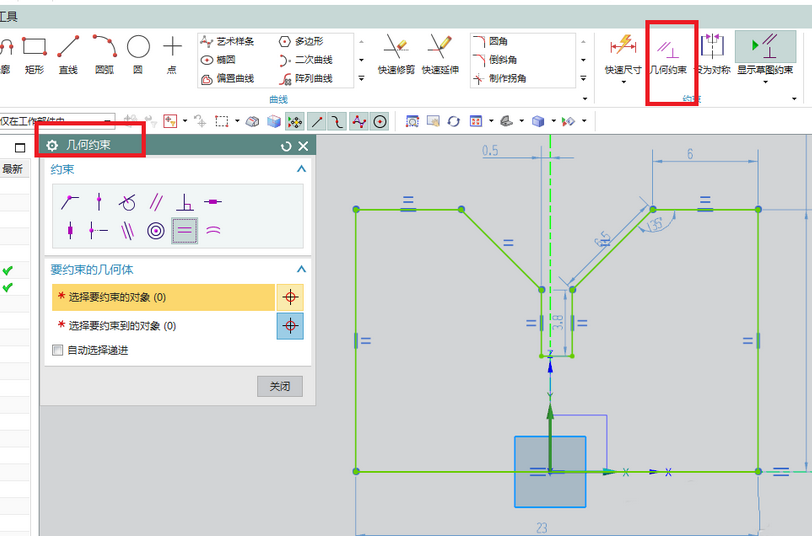This screenshot has width=812, height=536.
Task: Activate the equal length constraint button
Action: click(x=184, y=230)
